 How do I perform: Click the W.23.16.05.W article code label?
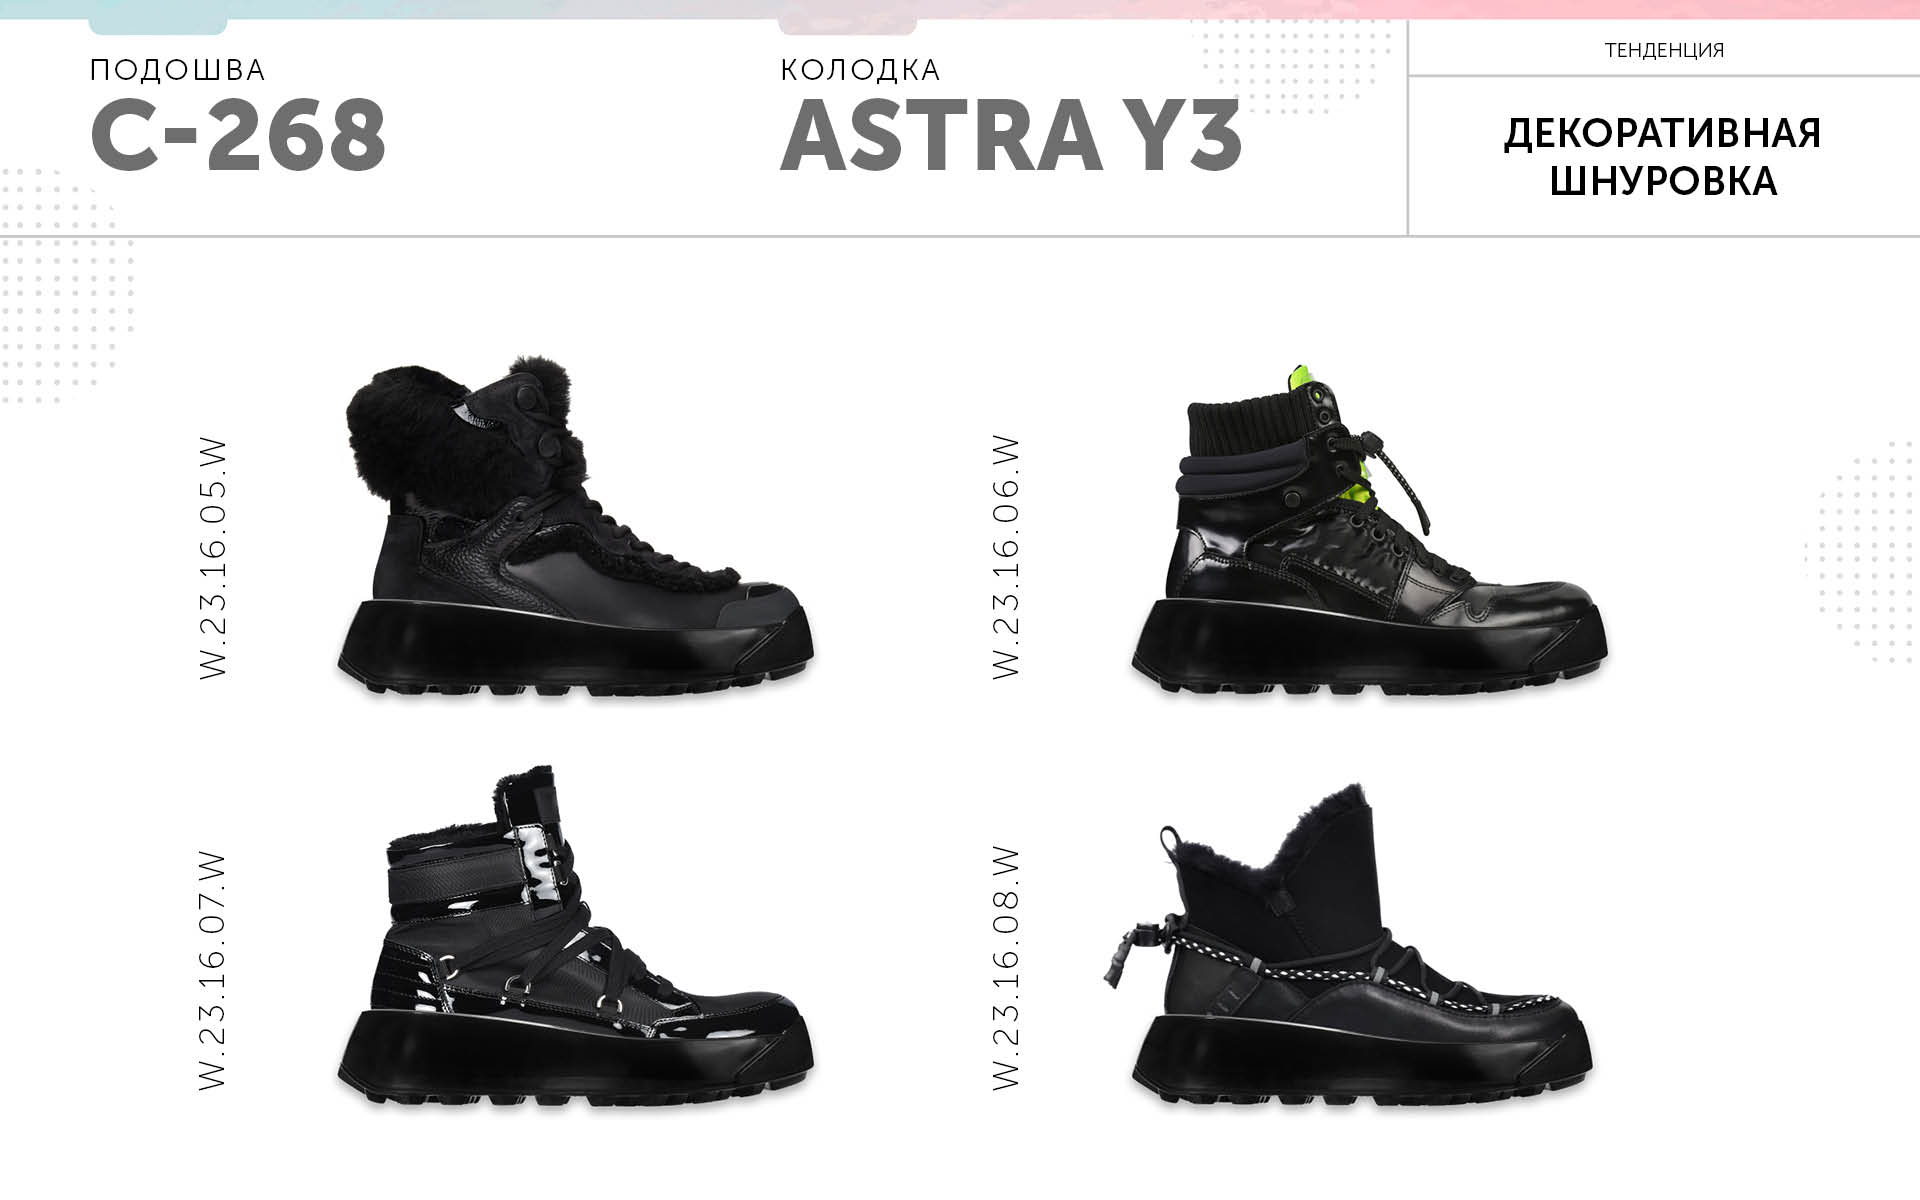[214, 559]
